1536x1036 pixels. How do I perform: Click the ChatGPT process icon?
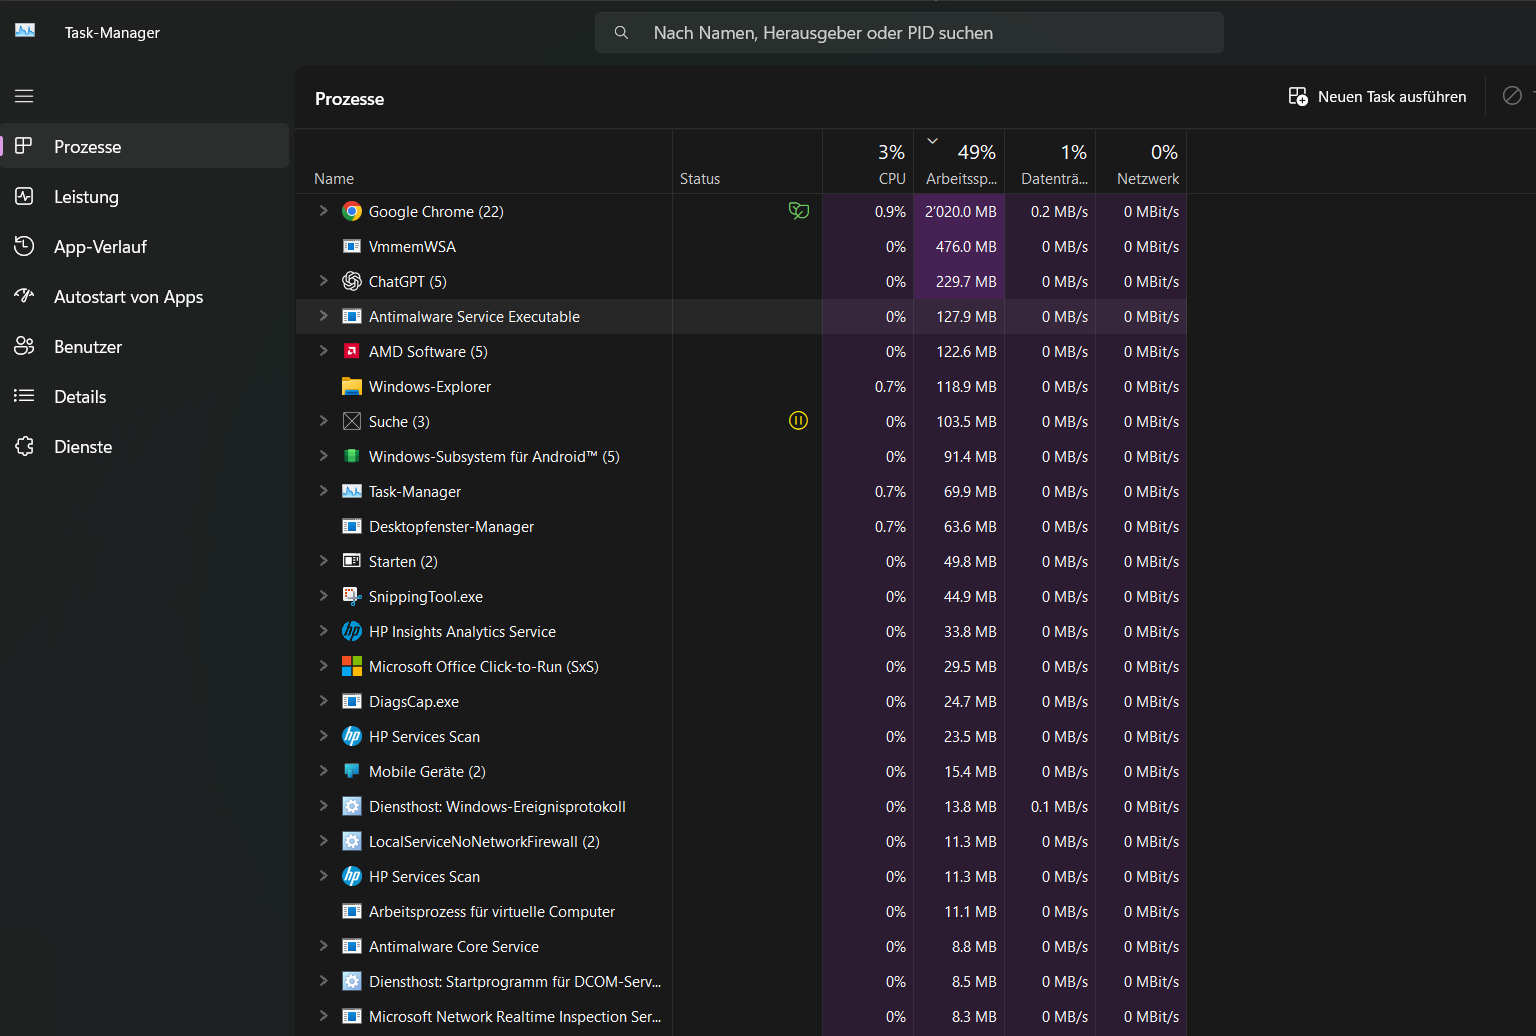(x=352, y=281)
